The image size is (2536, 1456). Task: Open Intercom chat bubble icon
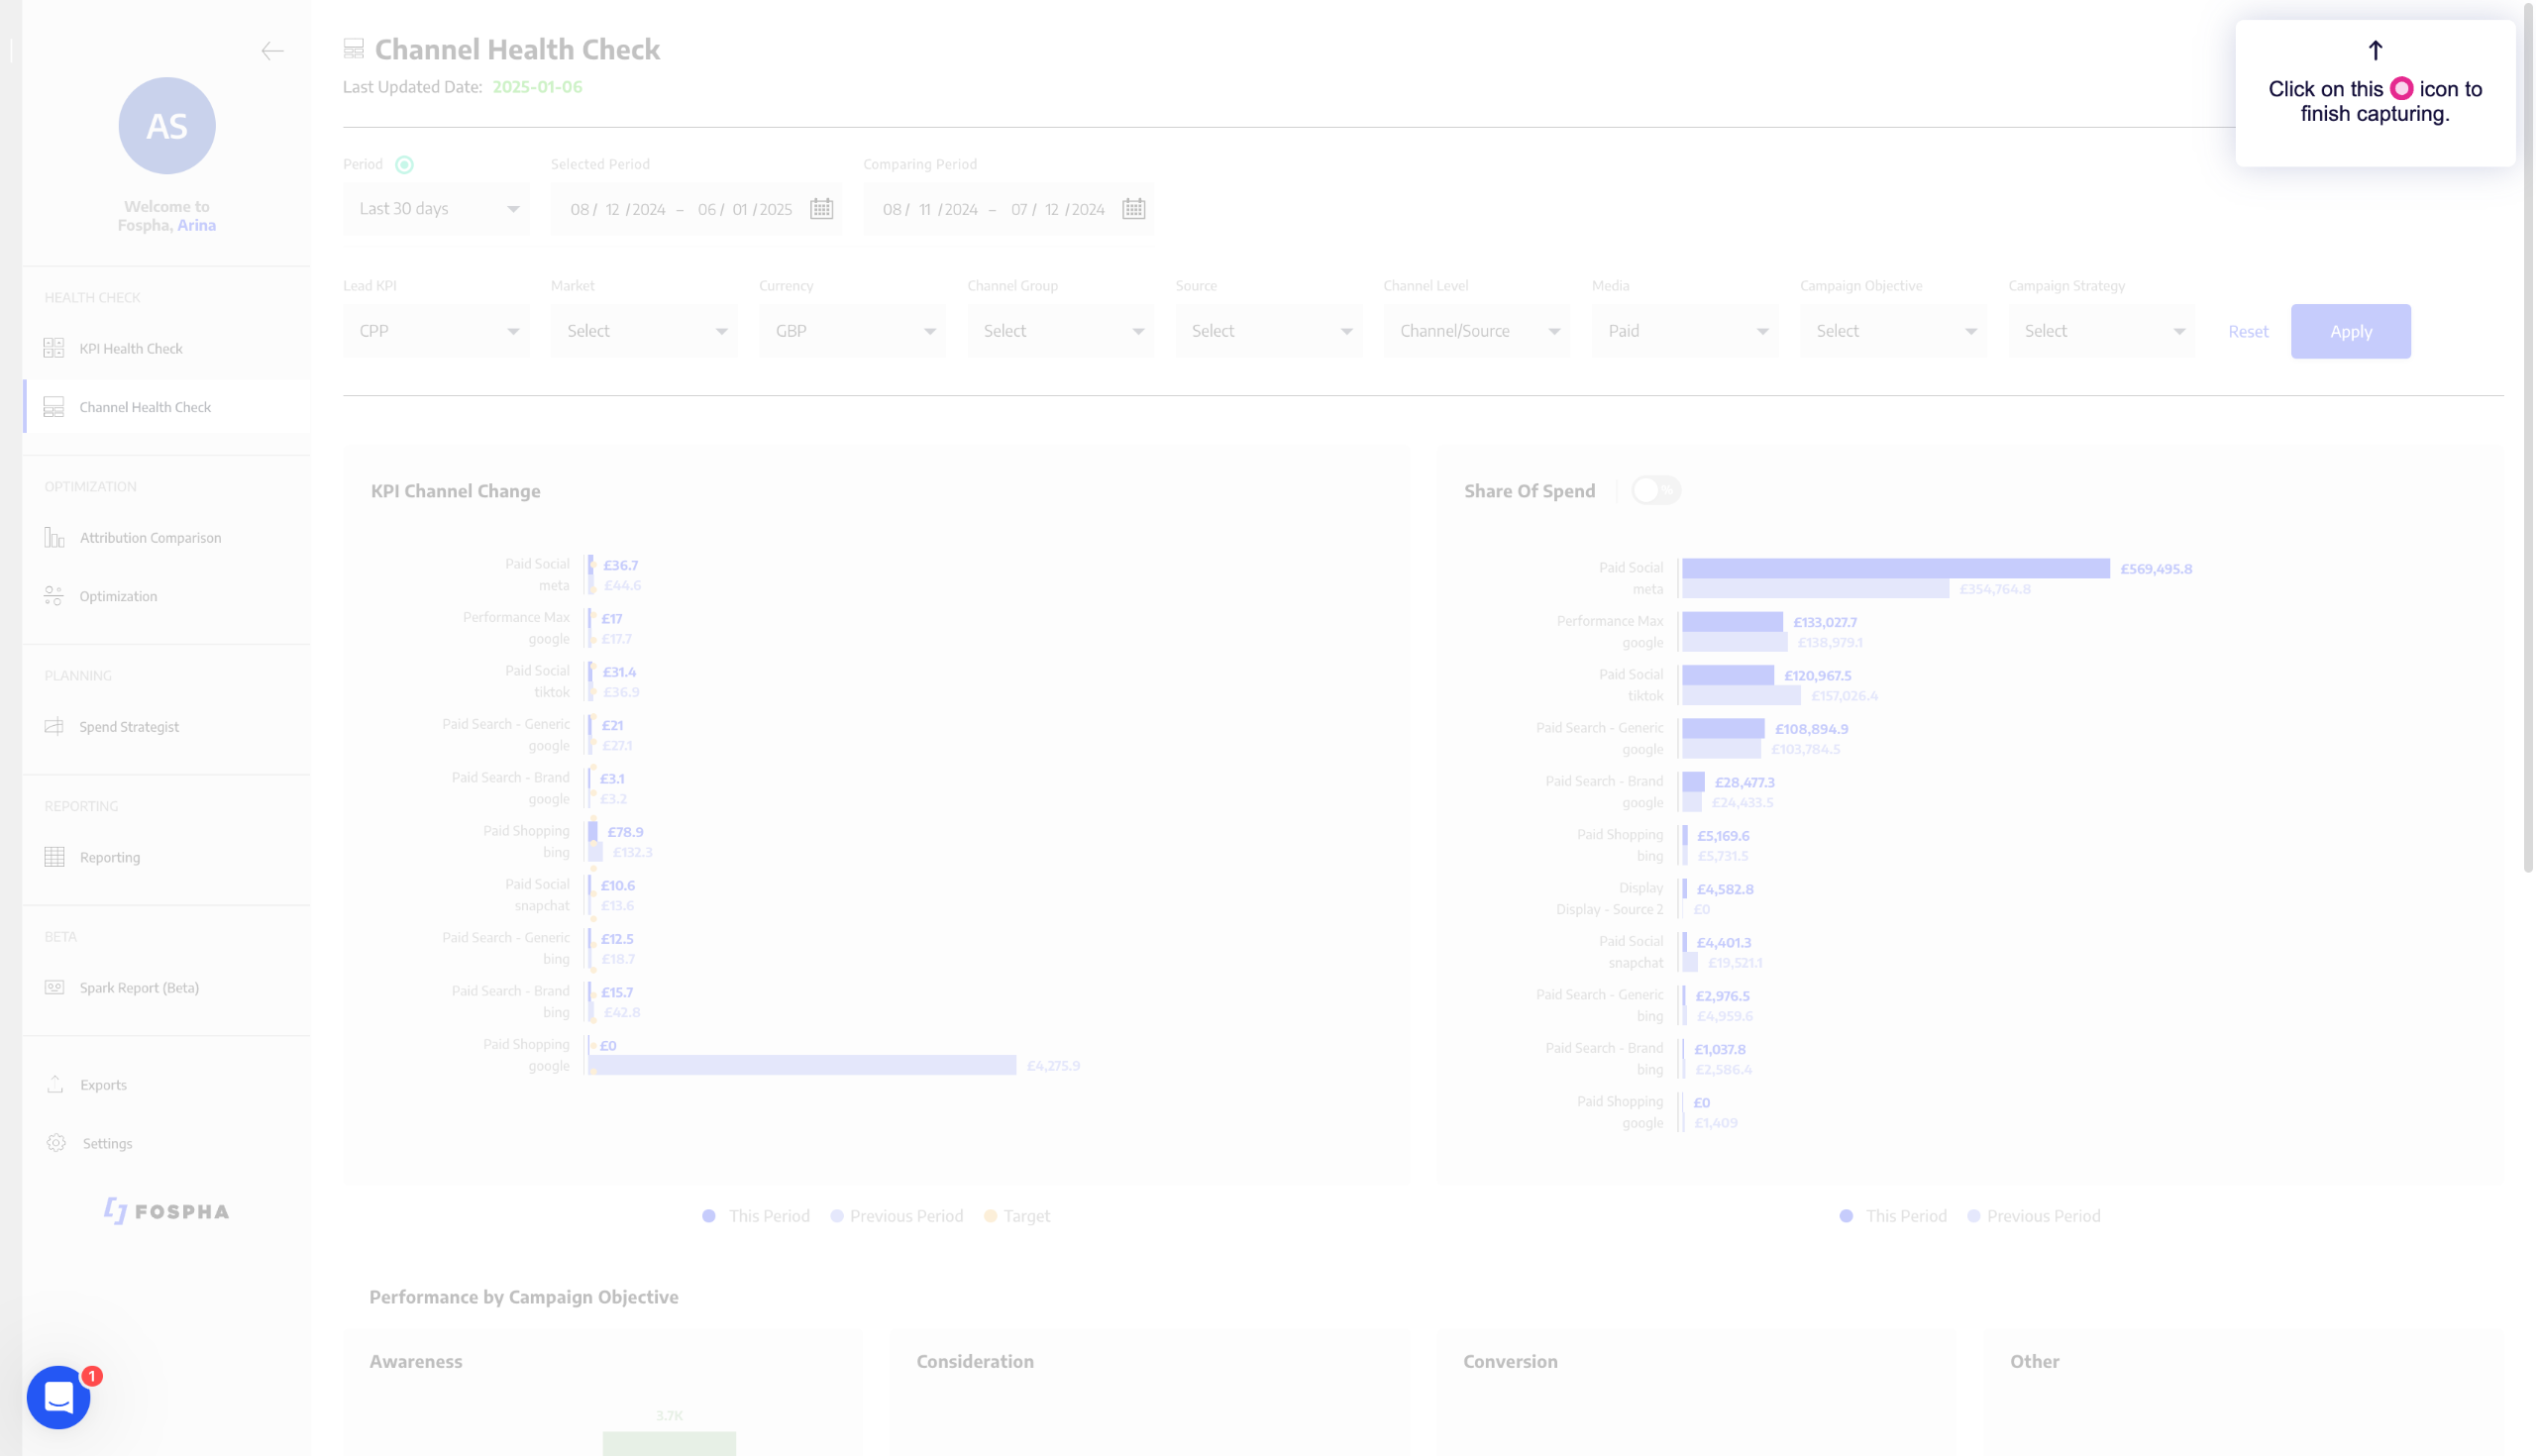click(x=59, y=1397)
